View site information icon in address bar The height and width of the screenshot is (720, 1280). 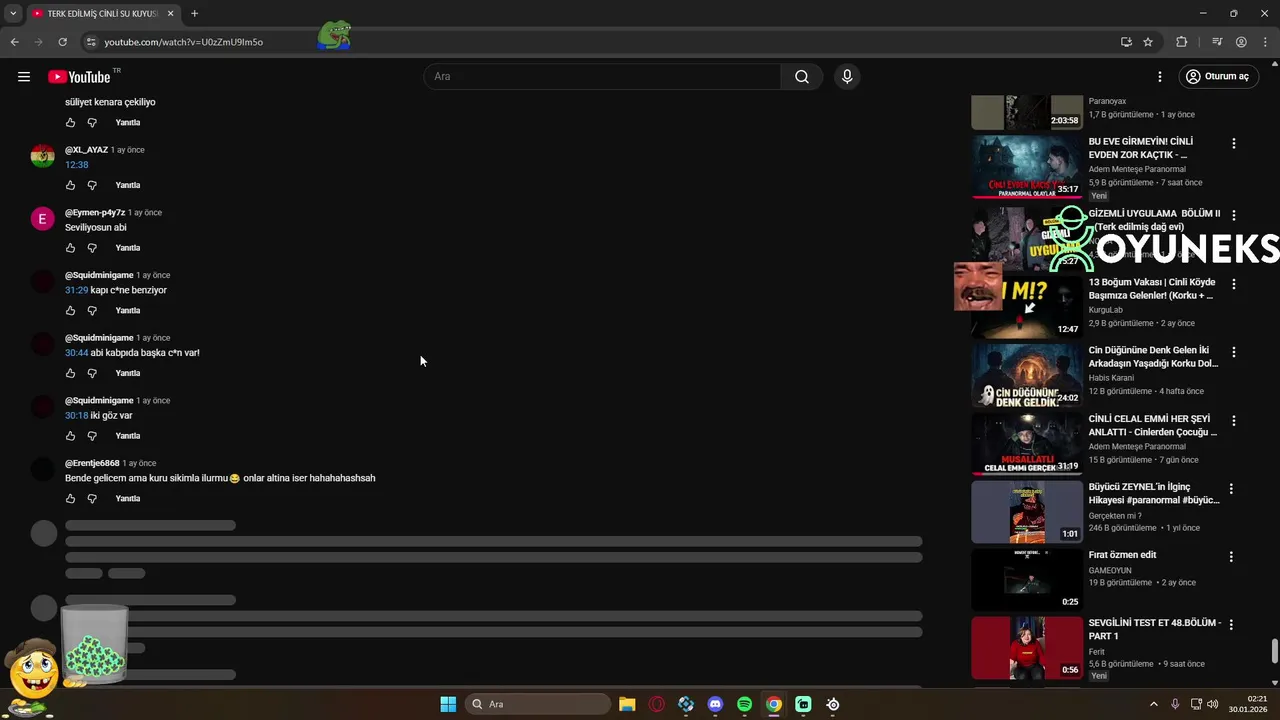tap(91, 42)
